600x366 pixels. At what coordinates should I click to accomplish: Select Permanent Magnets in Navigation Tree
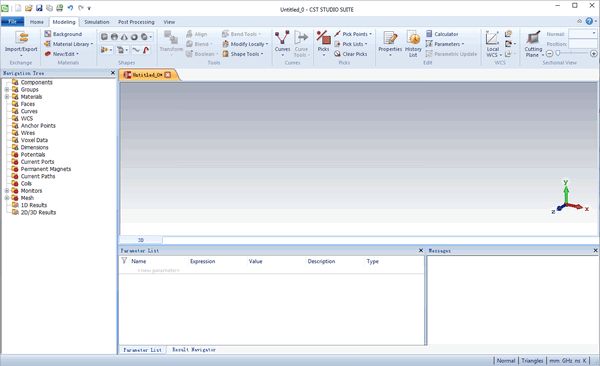(x=46, y=169)
